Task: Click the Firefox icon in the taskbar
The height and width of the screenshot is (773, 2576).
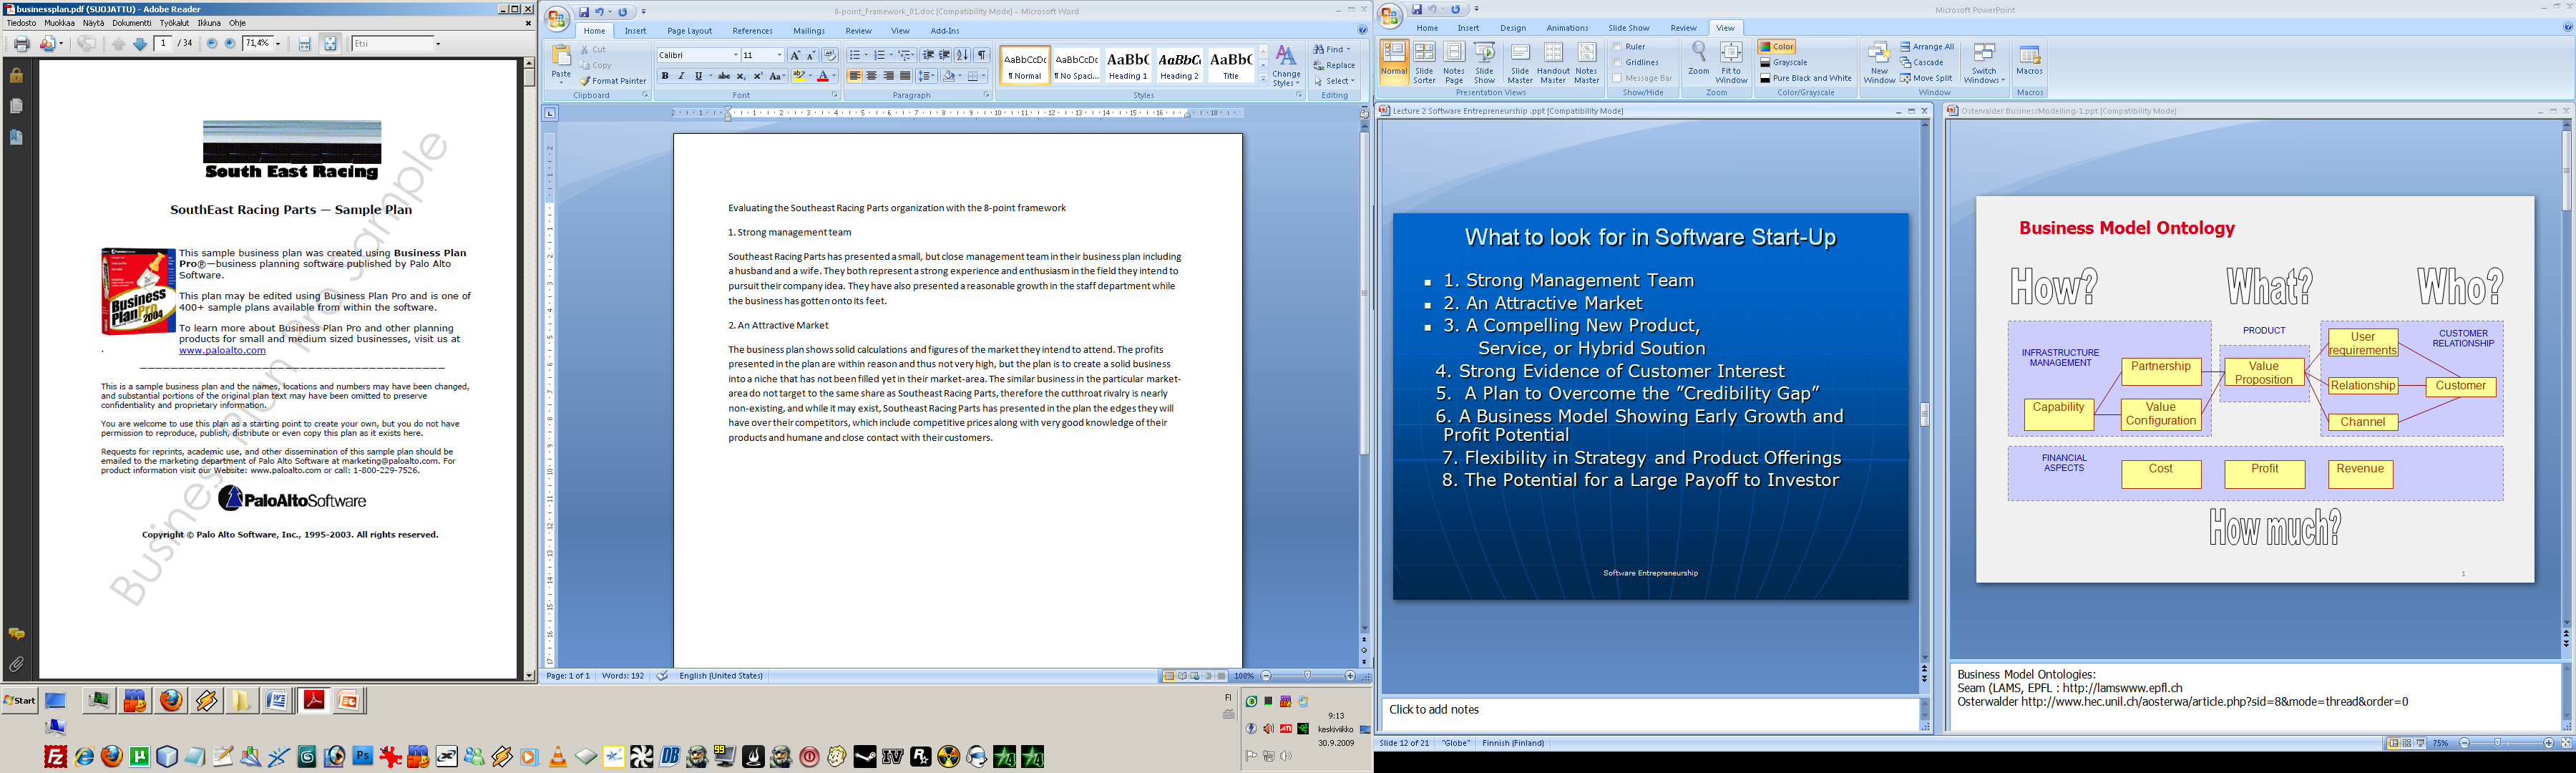Action: tap(172, 701)
